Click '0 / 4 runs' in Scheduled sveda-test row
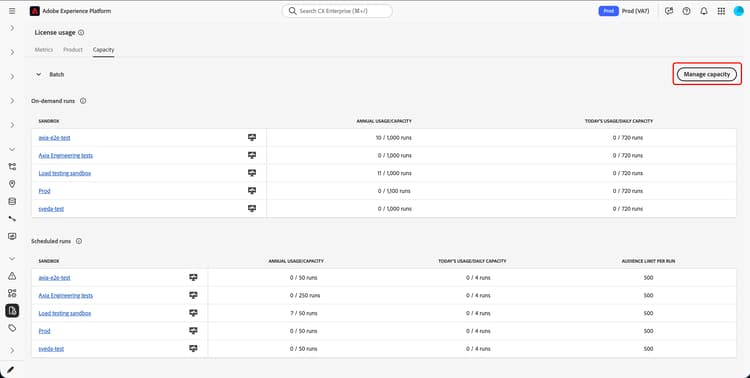 tap(478, 349)
